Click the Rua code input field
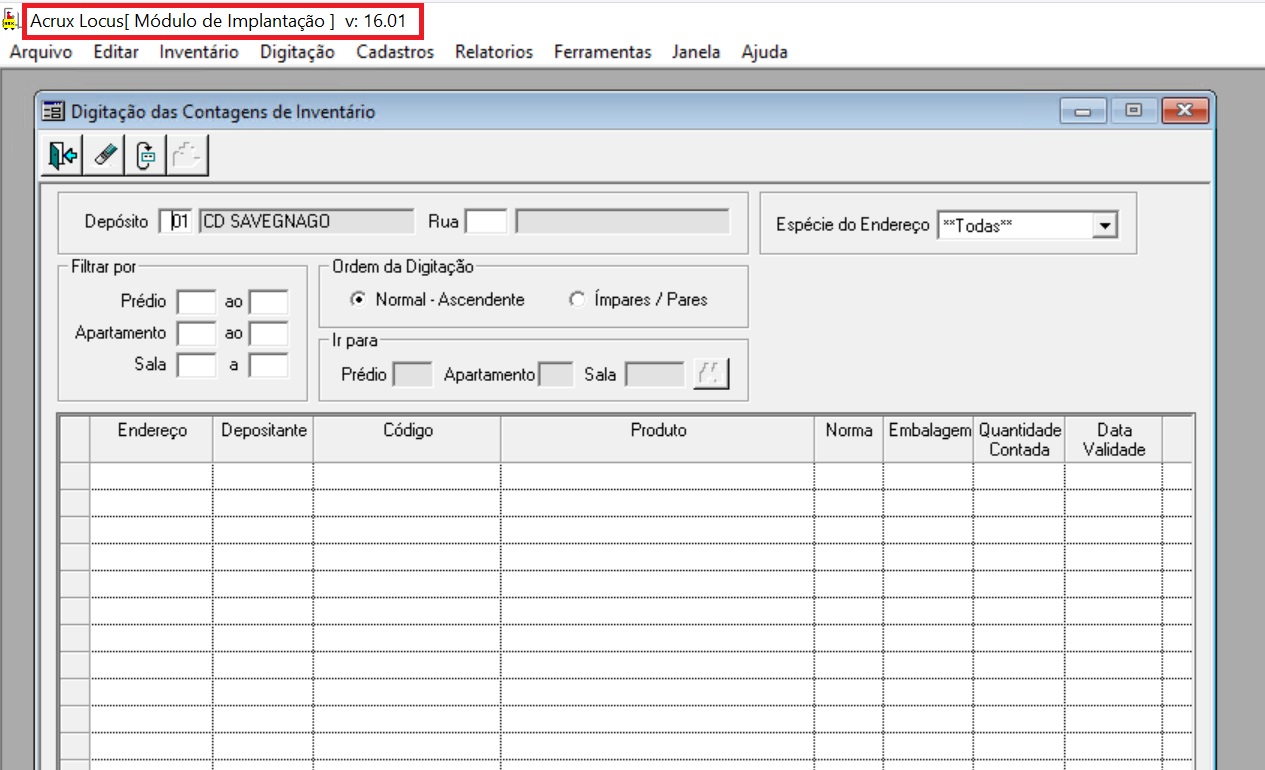This screenshot has height=770, width=1265. tap(487, 221)
